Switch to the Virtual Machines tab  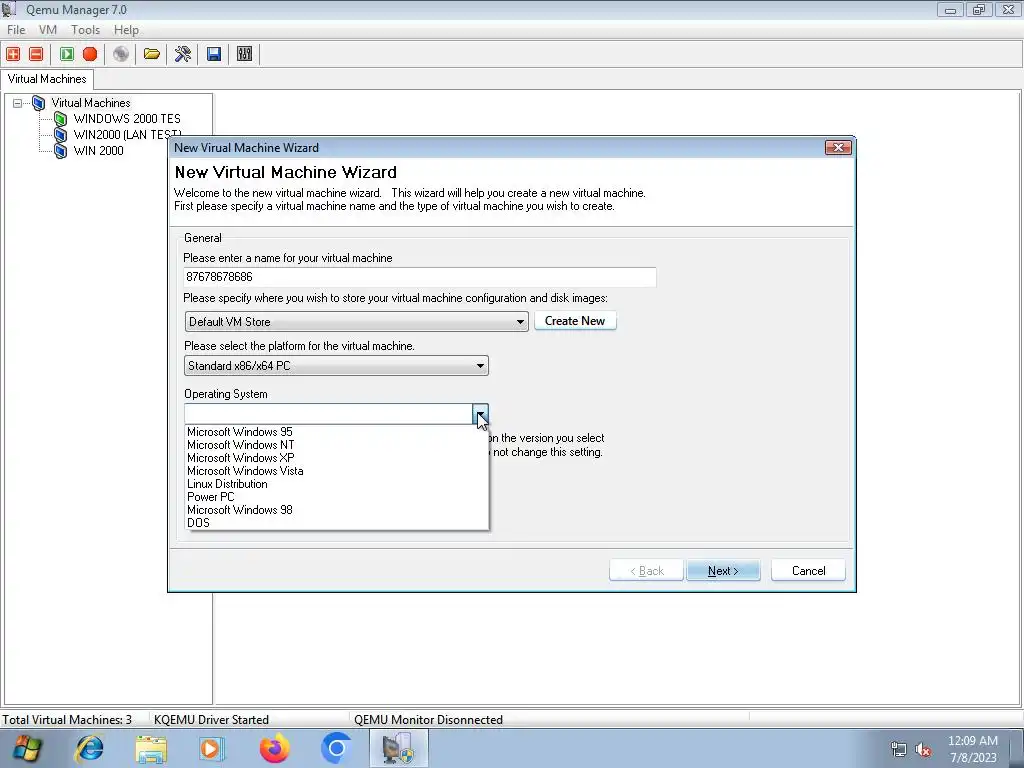pyautogui.click(x=47, y=79)
